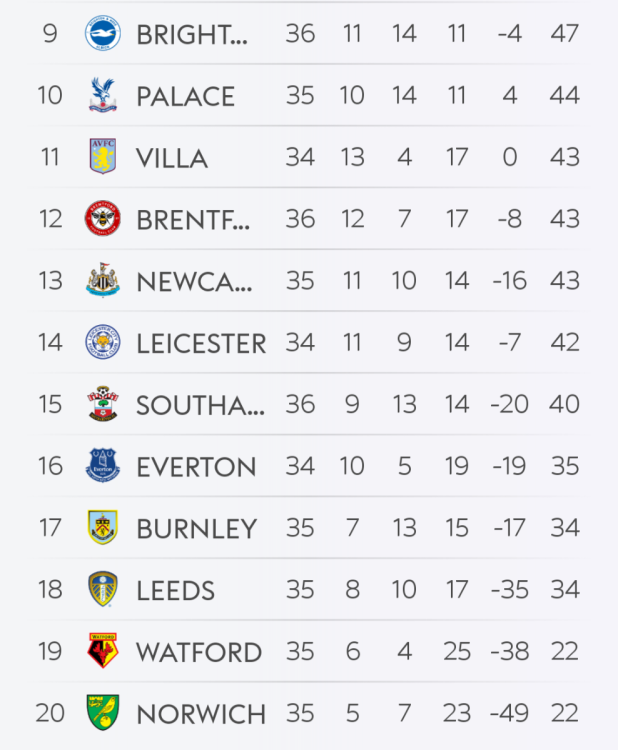Click the Norwich canary badge

102,714
